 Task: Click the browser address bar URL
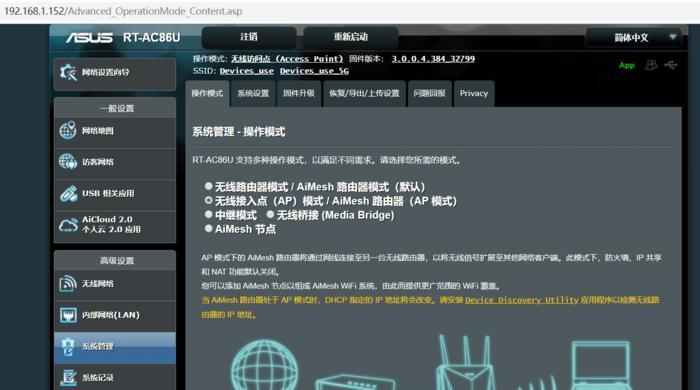pyautogui.click(x=123, y=11)
